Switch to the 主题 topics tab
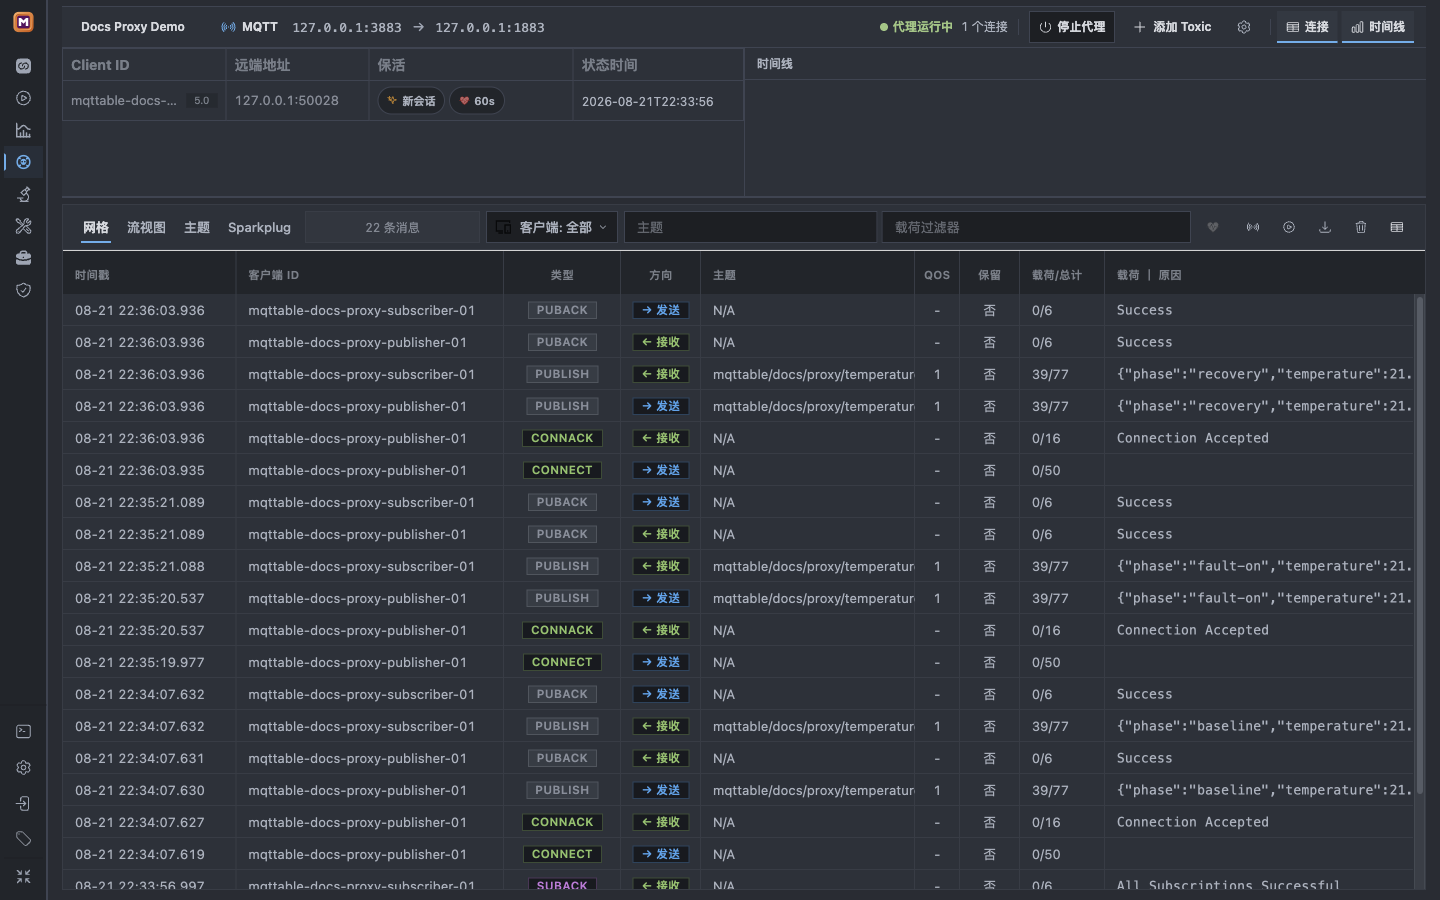1440x900 pixels. pyautogui.click(x=197, y=227)
